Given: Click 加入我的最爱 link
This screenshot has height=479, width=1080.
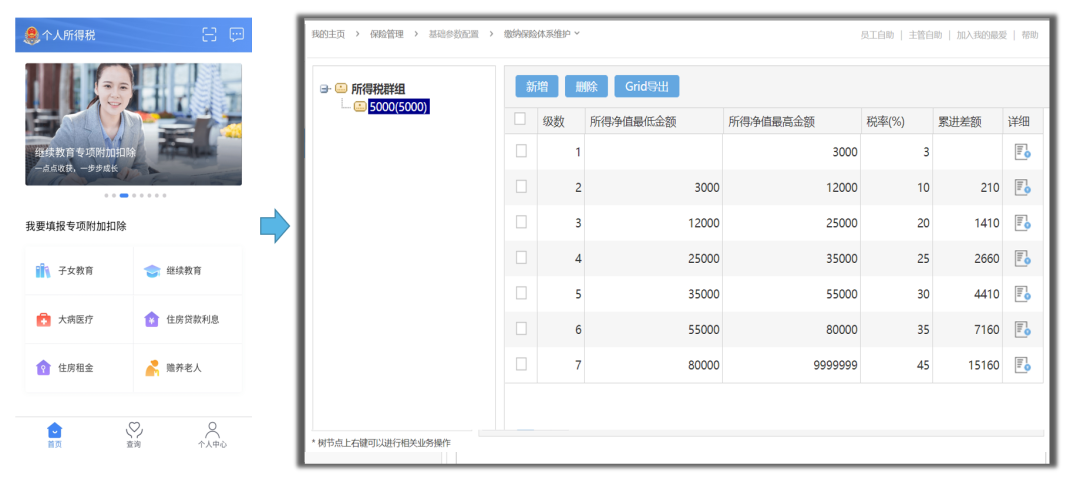Looking at the screenshot, I should 982,34.
